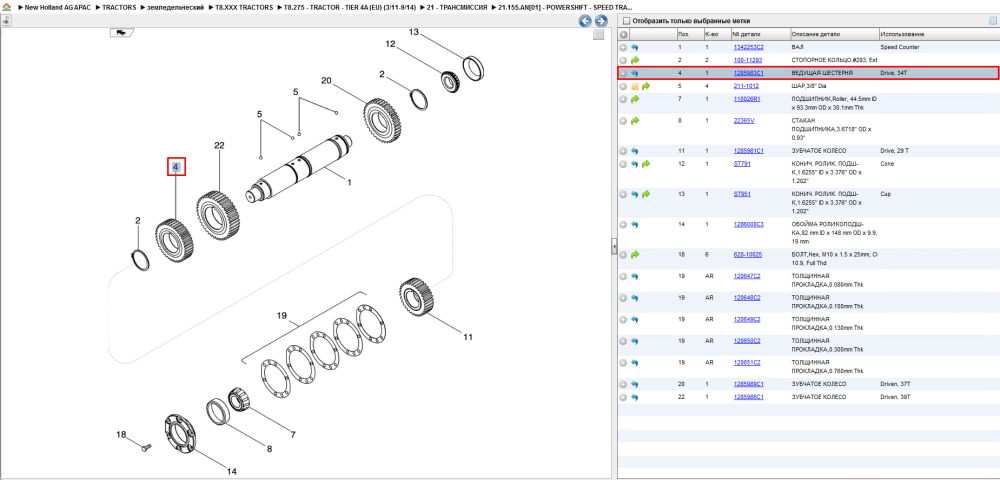Click the green arrow for part 118026R1
The image size is (1000, 480).
pos(635,99)
